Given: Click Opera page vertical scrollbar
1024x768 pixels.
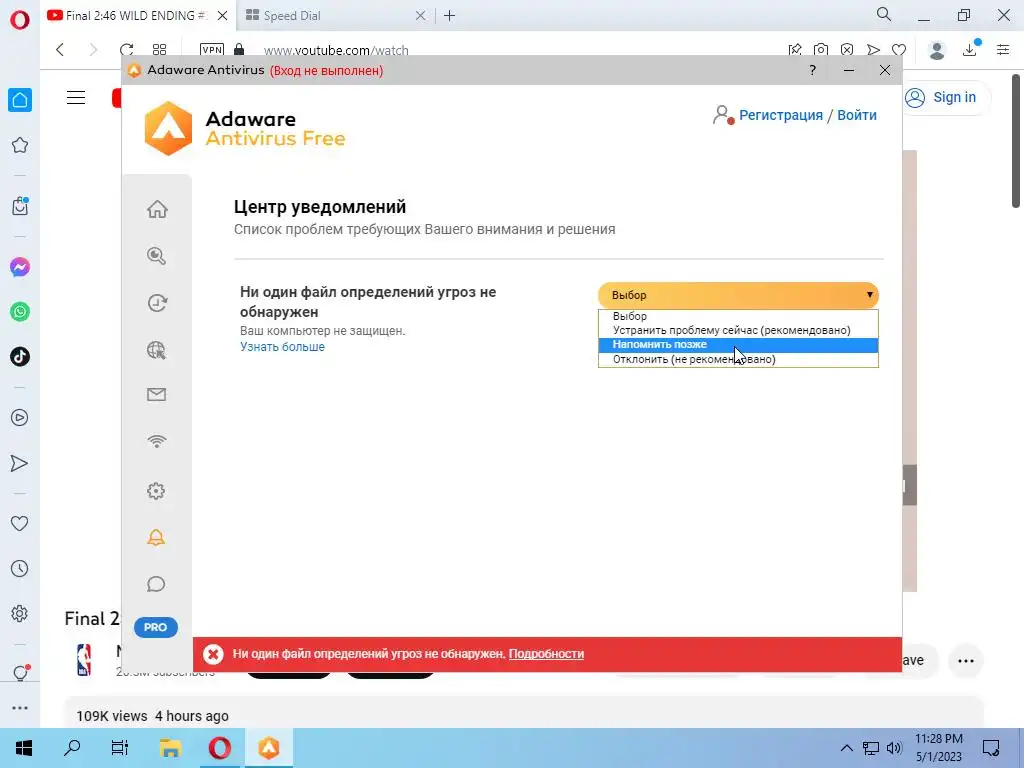Looking at the screenshot, I should (1016, 141).
